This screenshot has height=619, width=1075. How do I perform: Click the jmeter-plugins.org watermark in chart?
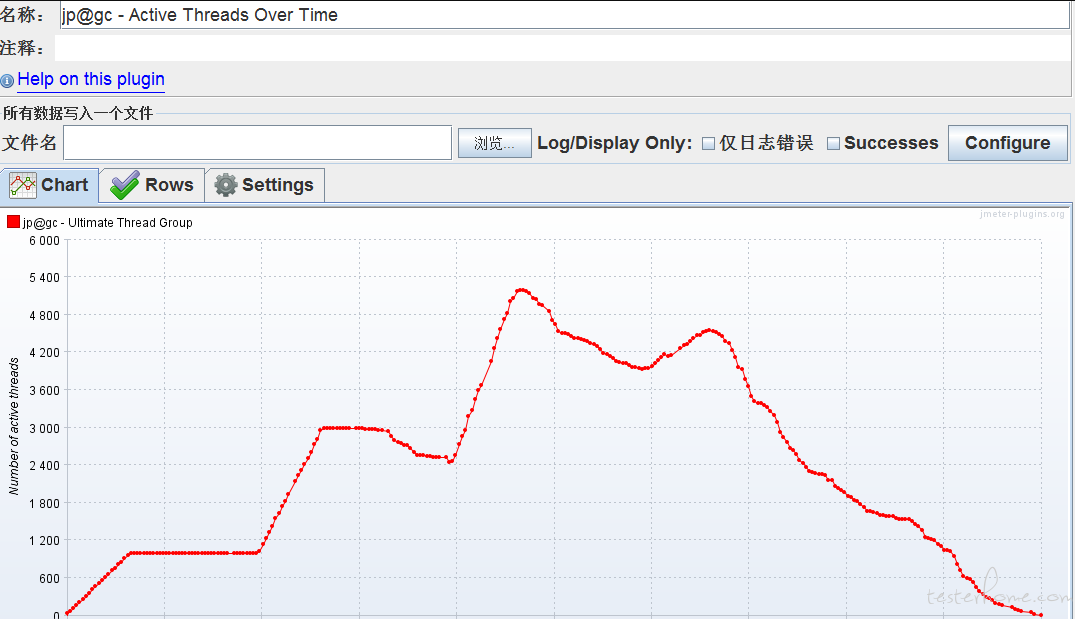(1021, 214)
